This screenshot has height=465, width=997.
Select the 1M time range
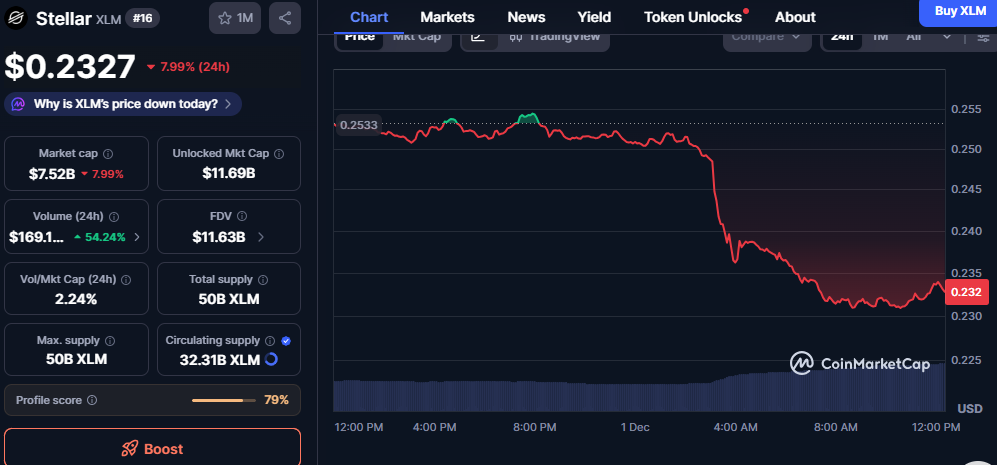tap(880, 37)
